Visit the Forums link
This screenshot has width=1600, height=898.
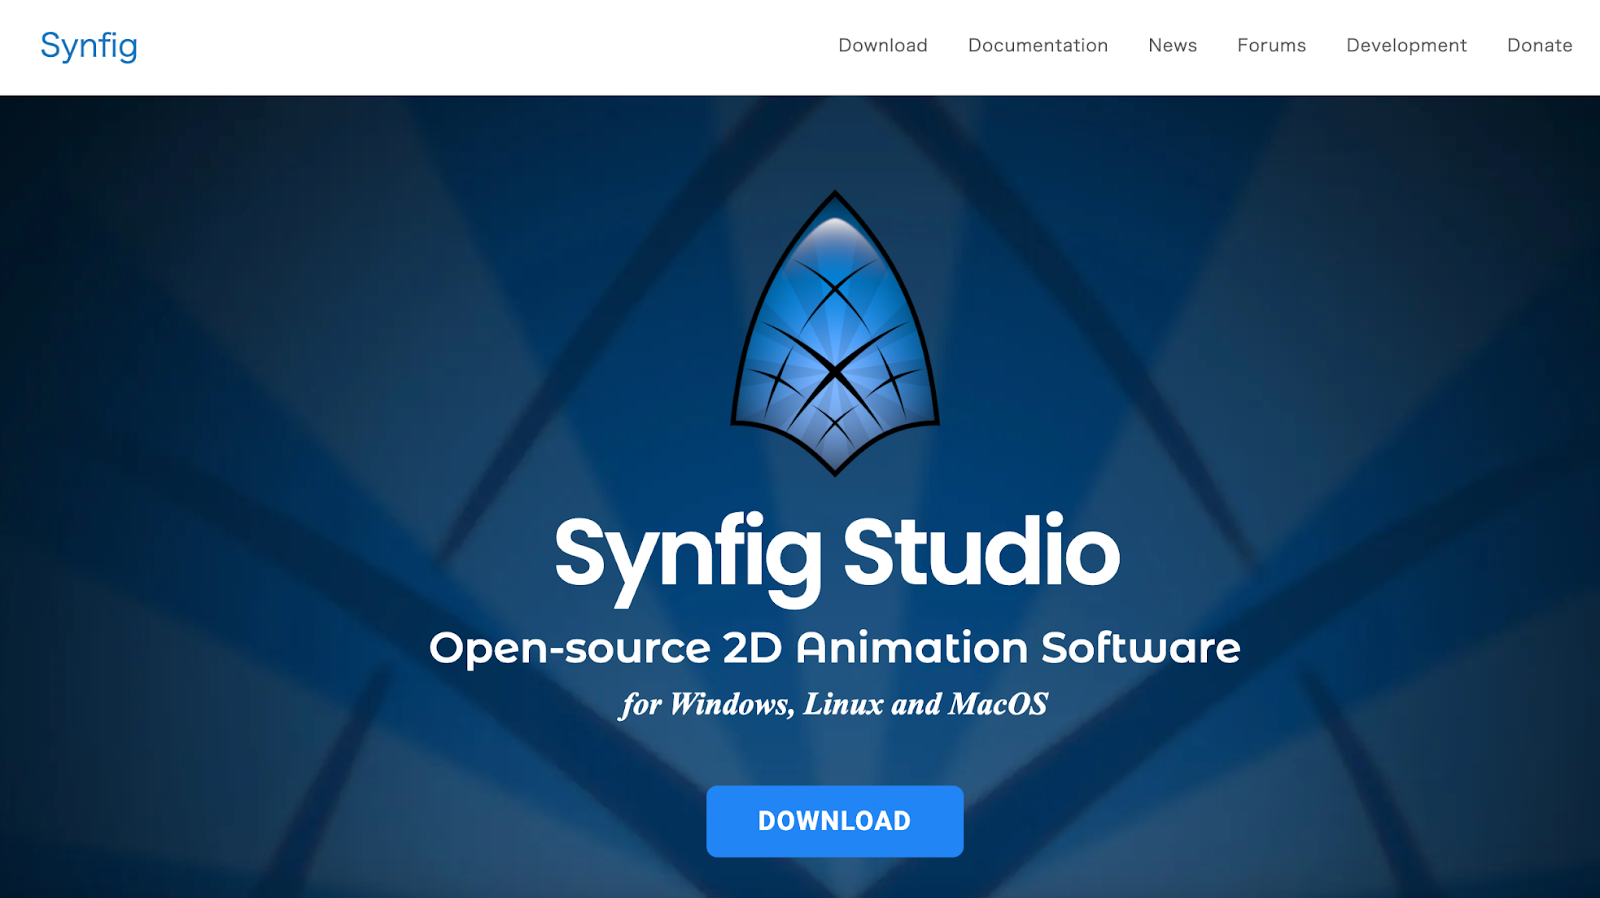pyautogui.click(x=1271, y=46)
